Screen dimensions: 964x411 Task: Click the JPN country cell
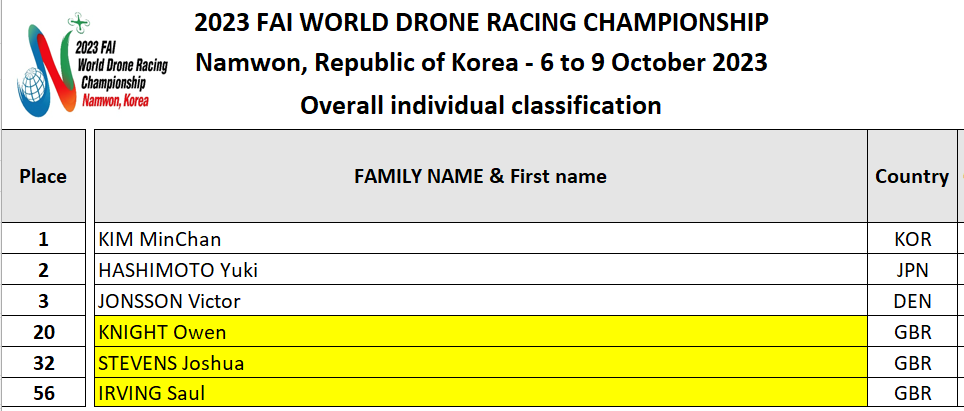pyautogui.click(x=911, y=270)
